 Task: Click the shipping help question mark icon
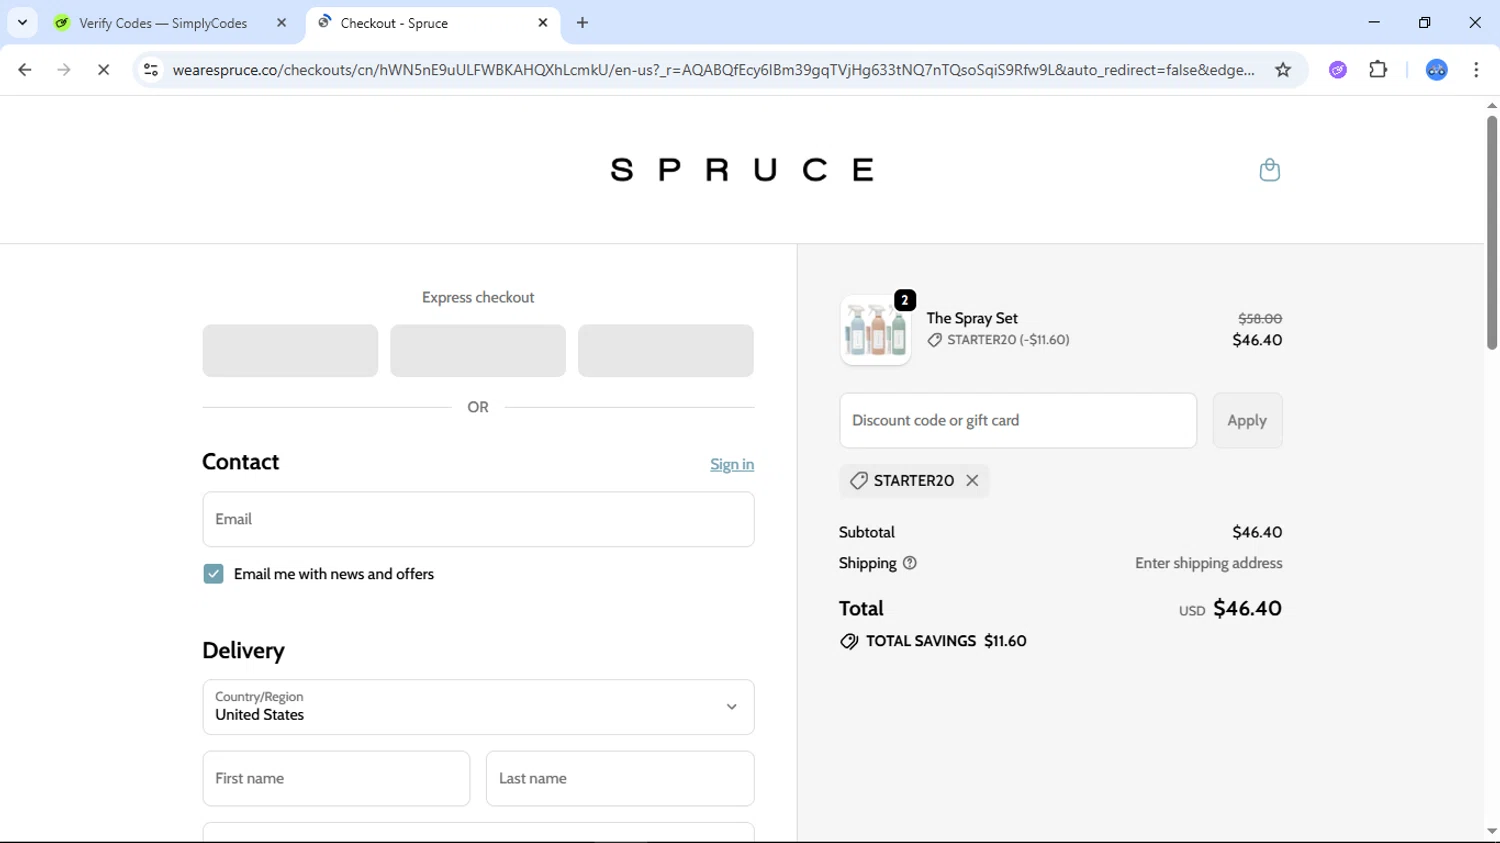click(910, 563)
